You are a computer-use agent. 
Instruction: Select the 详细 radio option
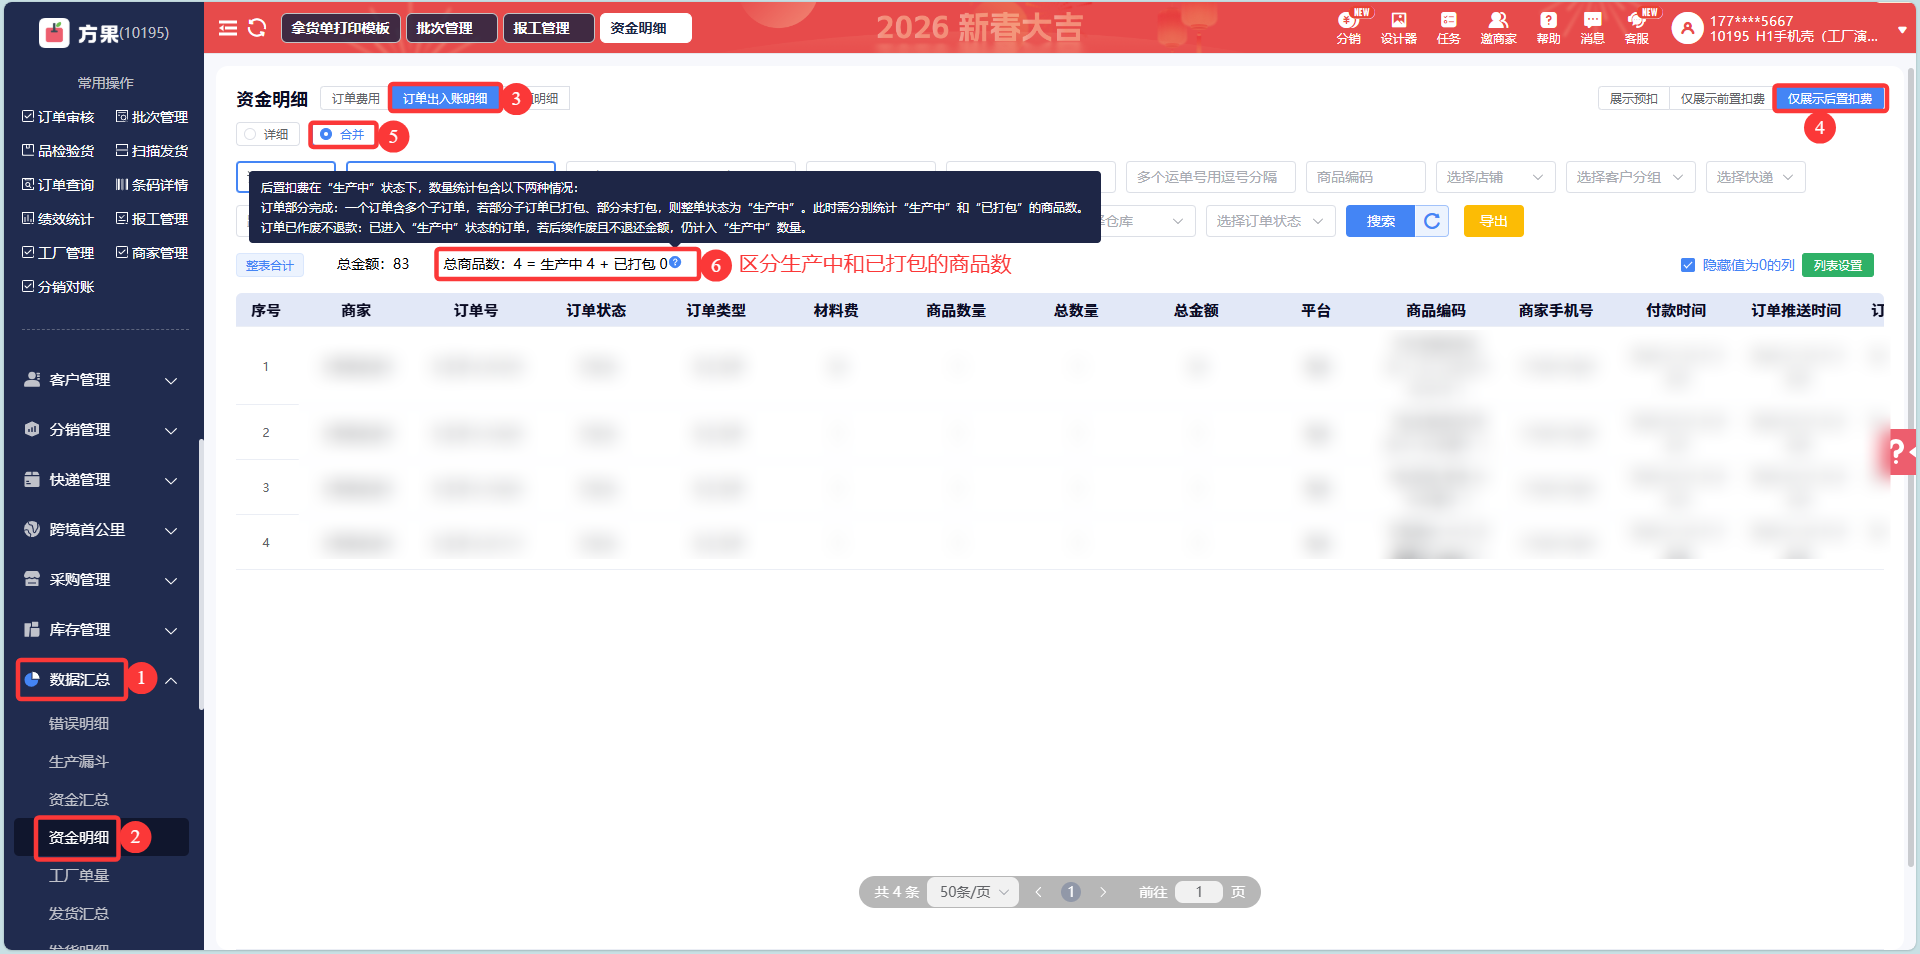268,134
